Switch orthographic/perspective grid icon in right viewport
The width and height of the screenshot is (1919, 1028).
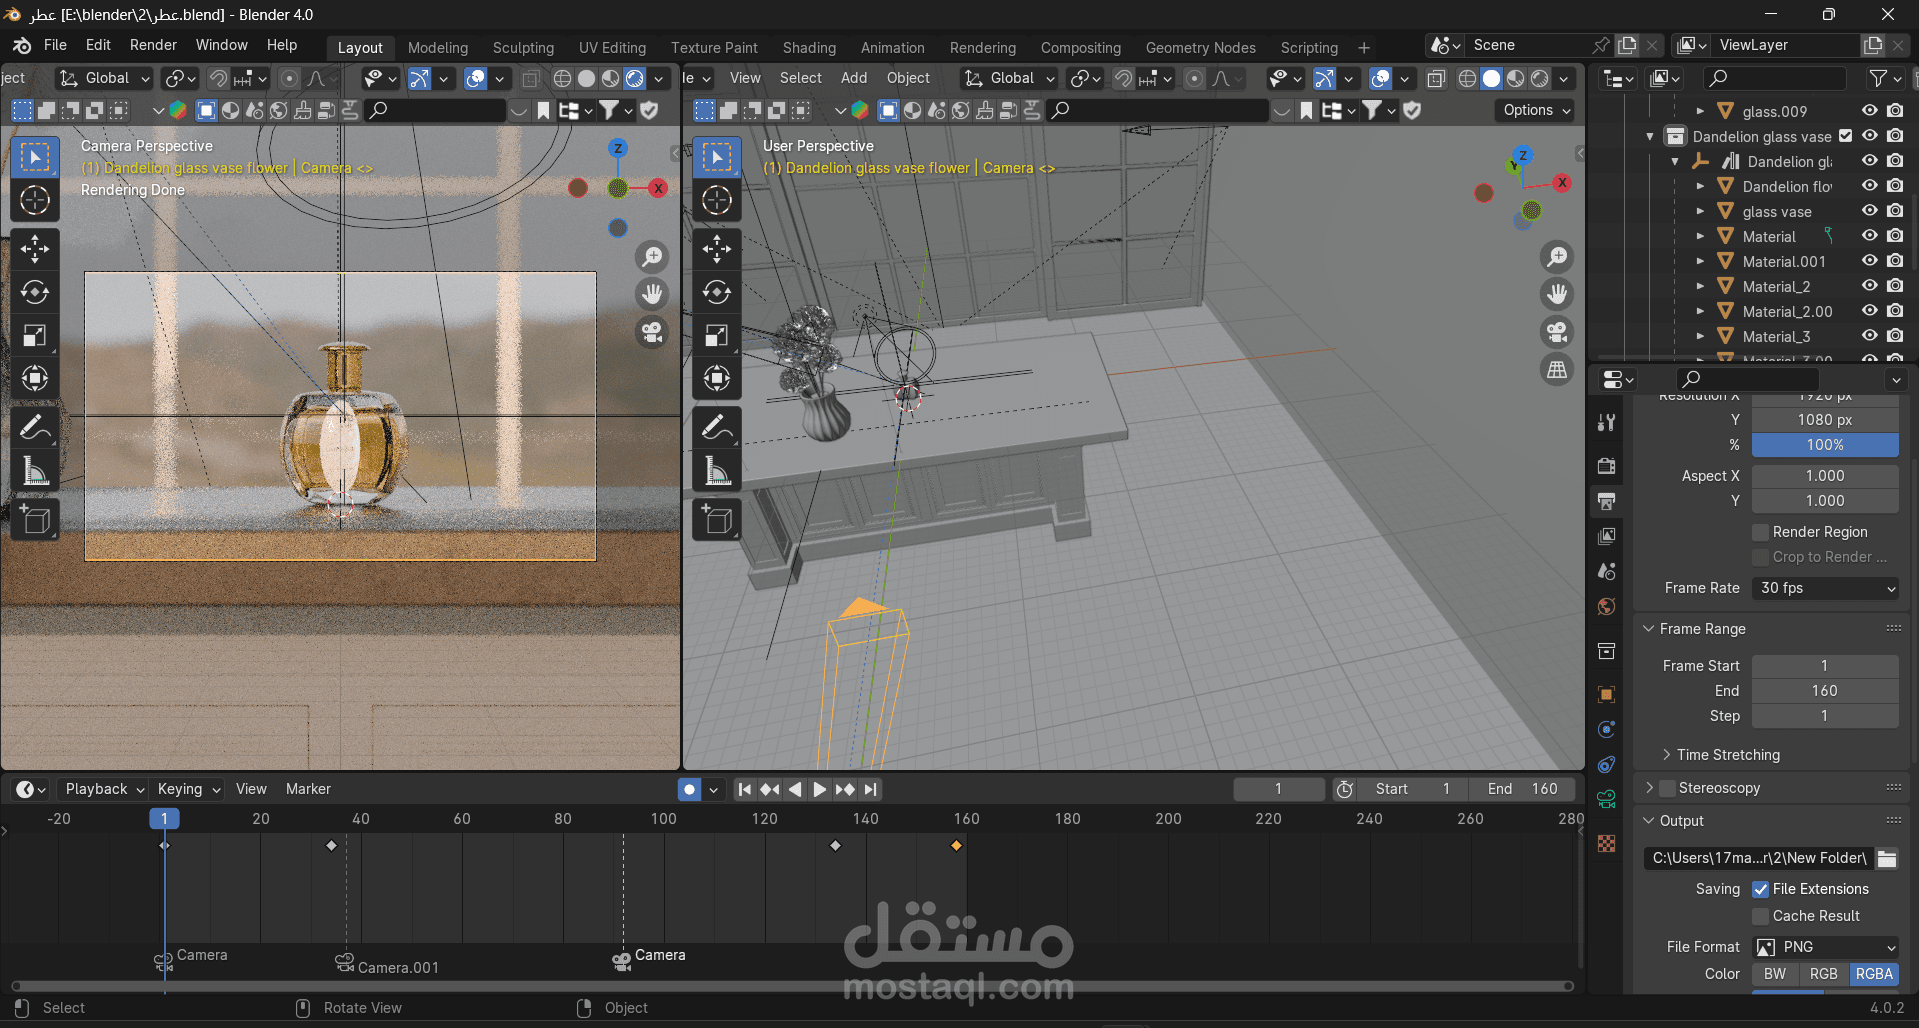coord(1557,370)
